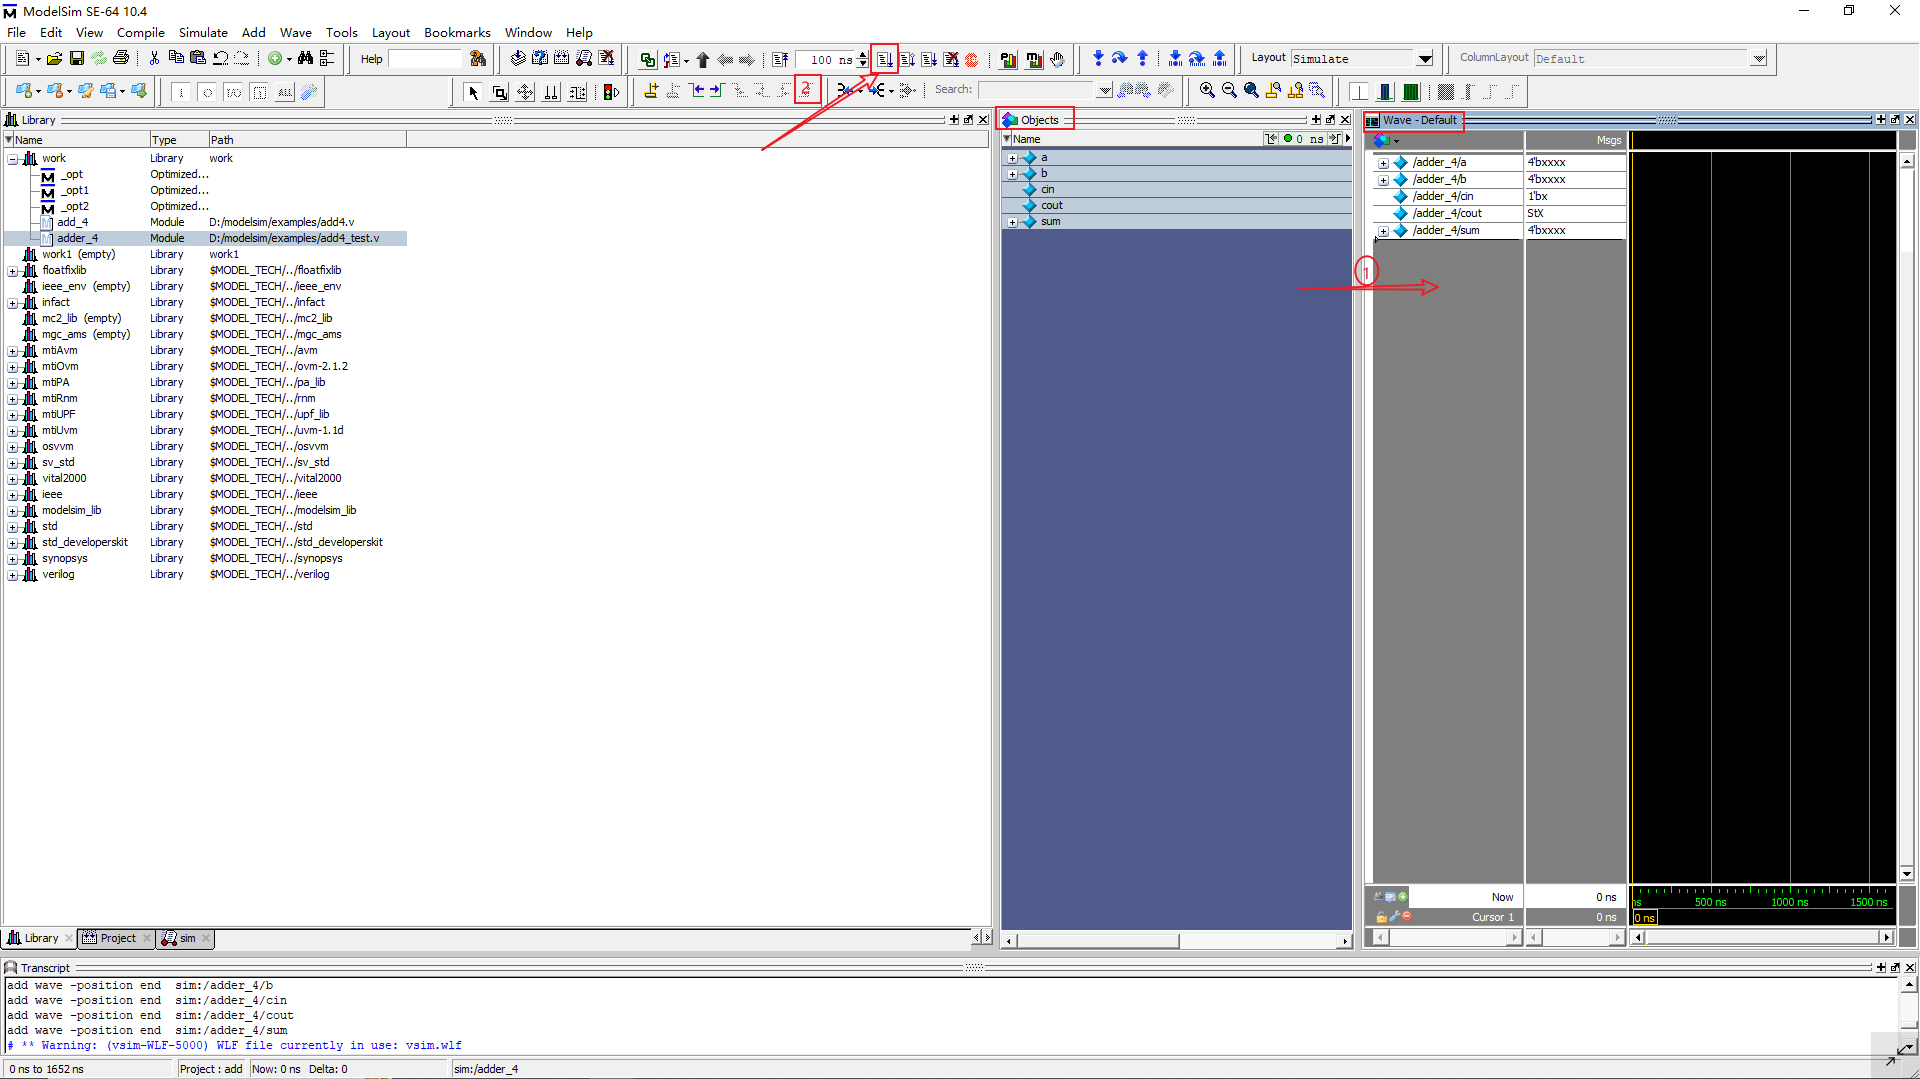Screen dimensions: 1920x1079
Task: Select the adder_4 module row
Action: [x=205, y=238]
